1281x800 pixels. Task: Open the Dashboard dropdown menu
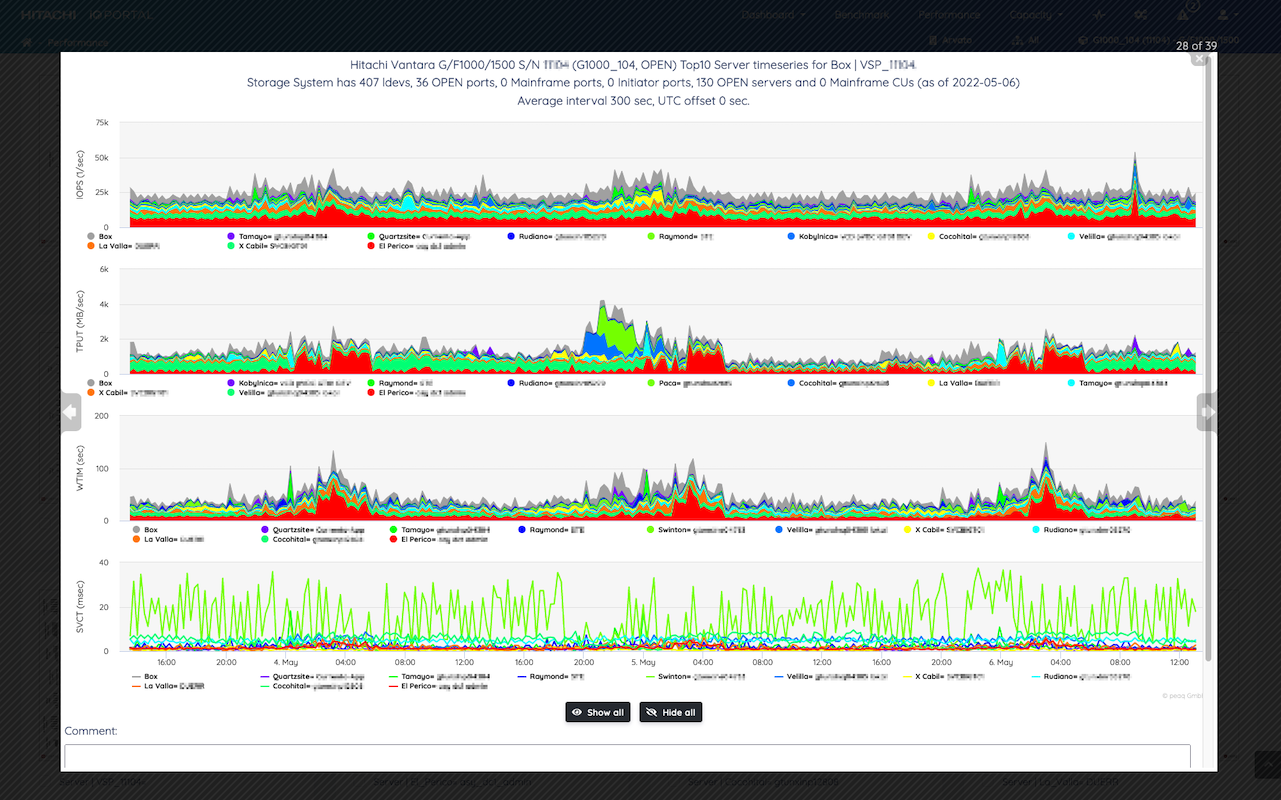click(774, 15)
